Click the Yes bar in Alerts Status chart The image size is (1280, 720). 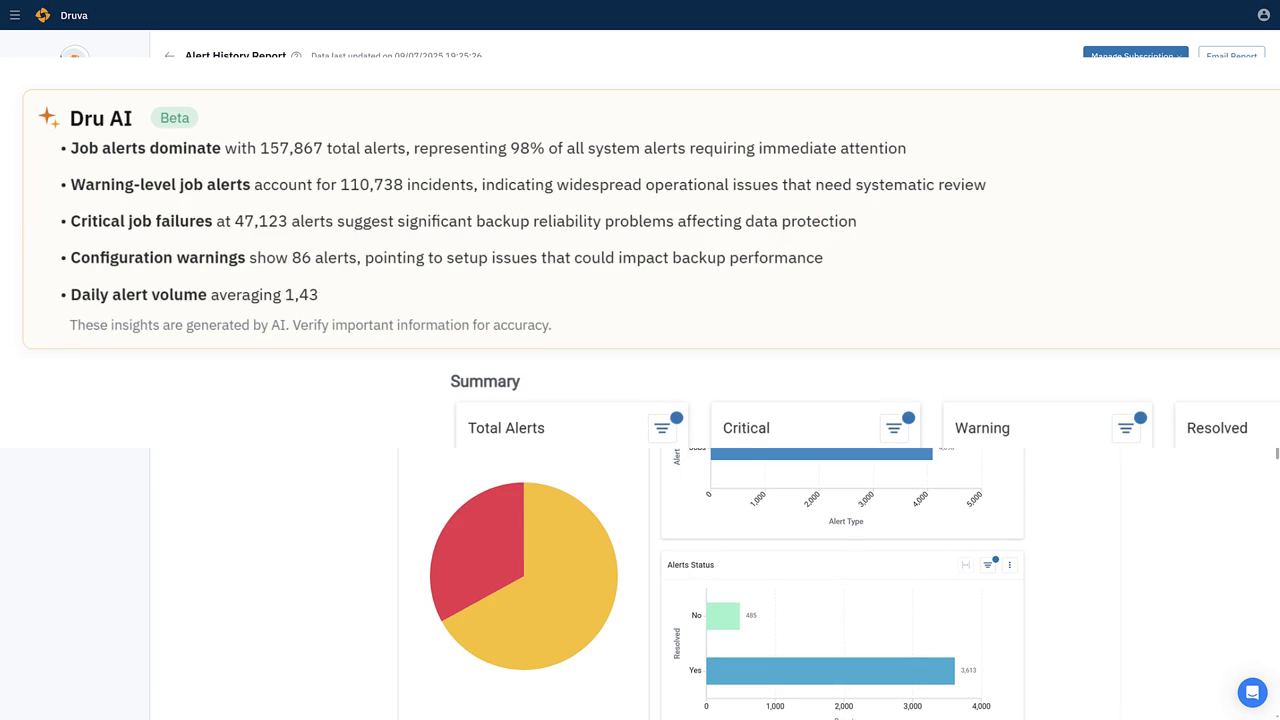(x=830, y=671)
